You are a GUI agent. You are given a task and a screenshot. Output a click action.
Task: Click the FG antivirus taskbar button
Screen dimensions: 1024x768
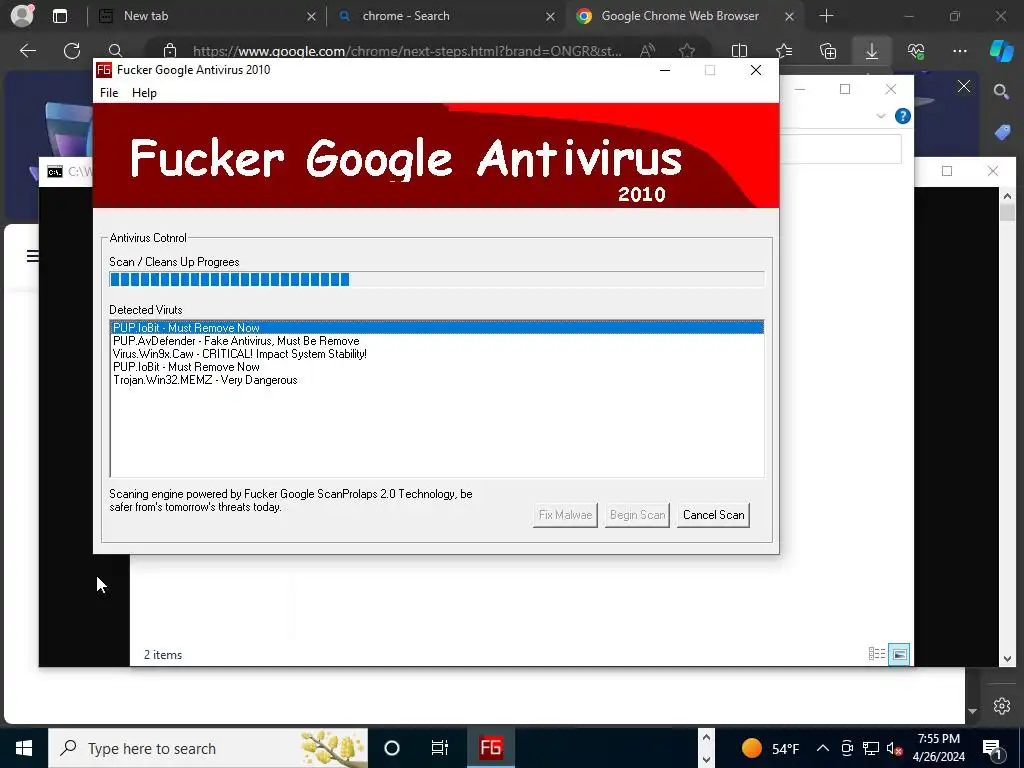coord(490,748)
